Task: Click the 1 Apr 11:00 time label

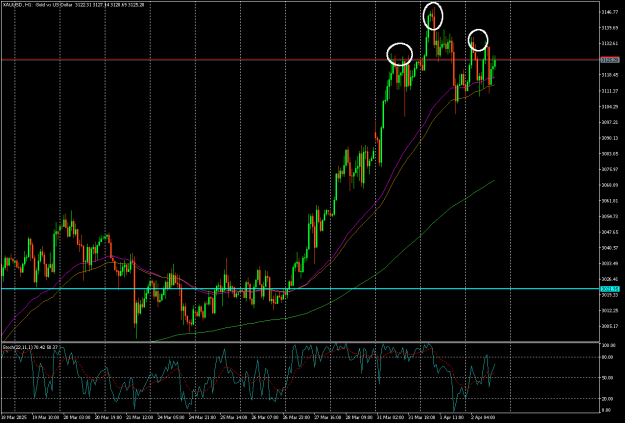Action: click(452, 417)
